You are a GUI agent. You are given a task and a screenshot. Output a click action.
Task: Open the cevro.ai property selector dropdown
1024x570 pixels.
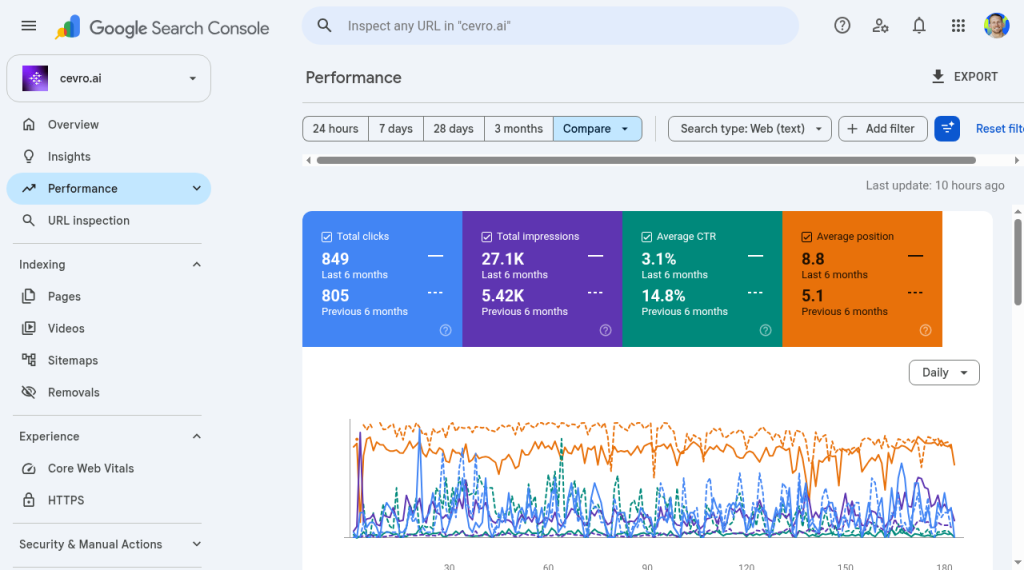click(108, 78)
